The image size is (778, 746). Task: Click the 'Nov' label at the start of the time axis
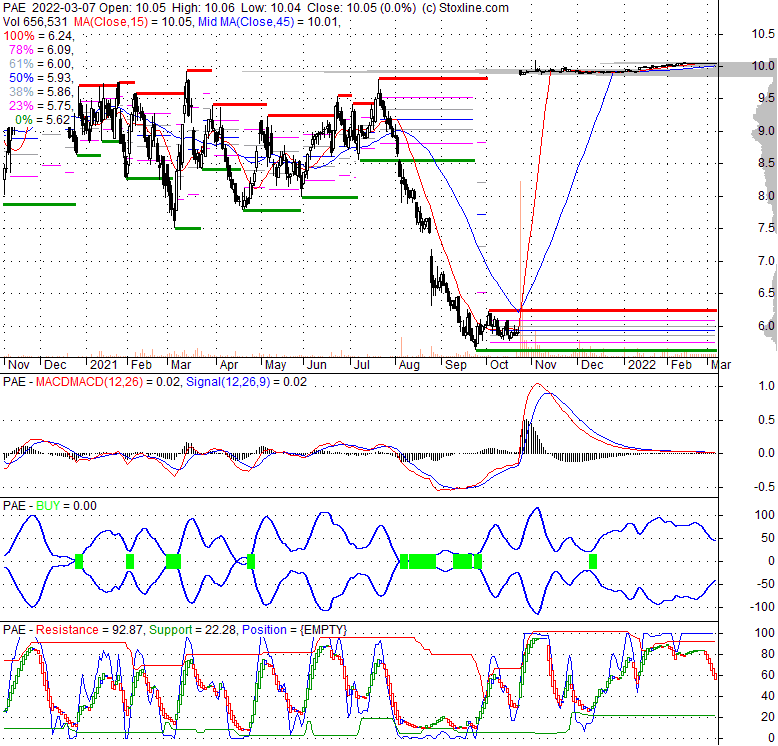(x=19, y=365)
